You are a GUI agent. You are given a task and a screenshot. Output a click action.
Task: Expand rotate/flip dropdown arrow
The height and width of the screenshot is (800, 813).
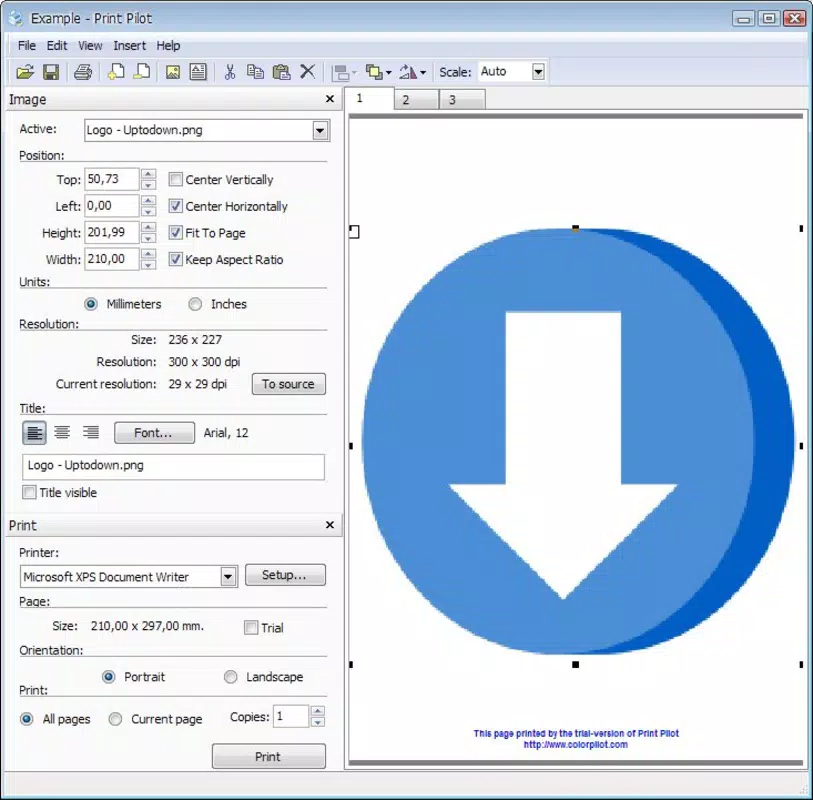point(423,73)
